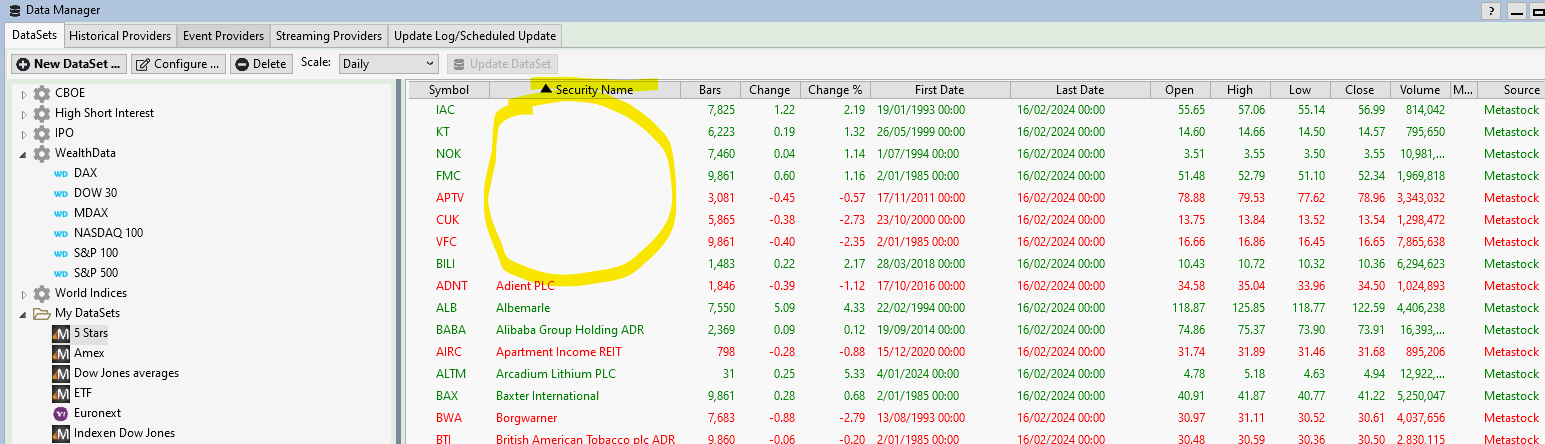Expand the IPO tree node
This screenshot has width=1545, height=444.
pyautogui.click(x=24, y=133)
